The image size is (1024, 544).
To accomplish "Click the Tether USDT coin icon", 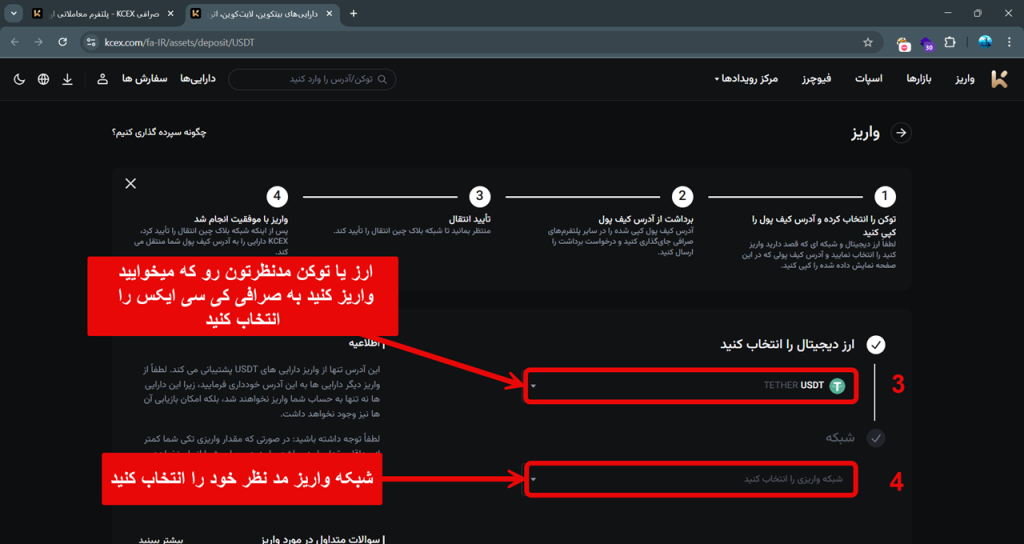I will coord(837,386).
